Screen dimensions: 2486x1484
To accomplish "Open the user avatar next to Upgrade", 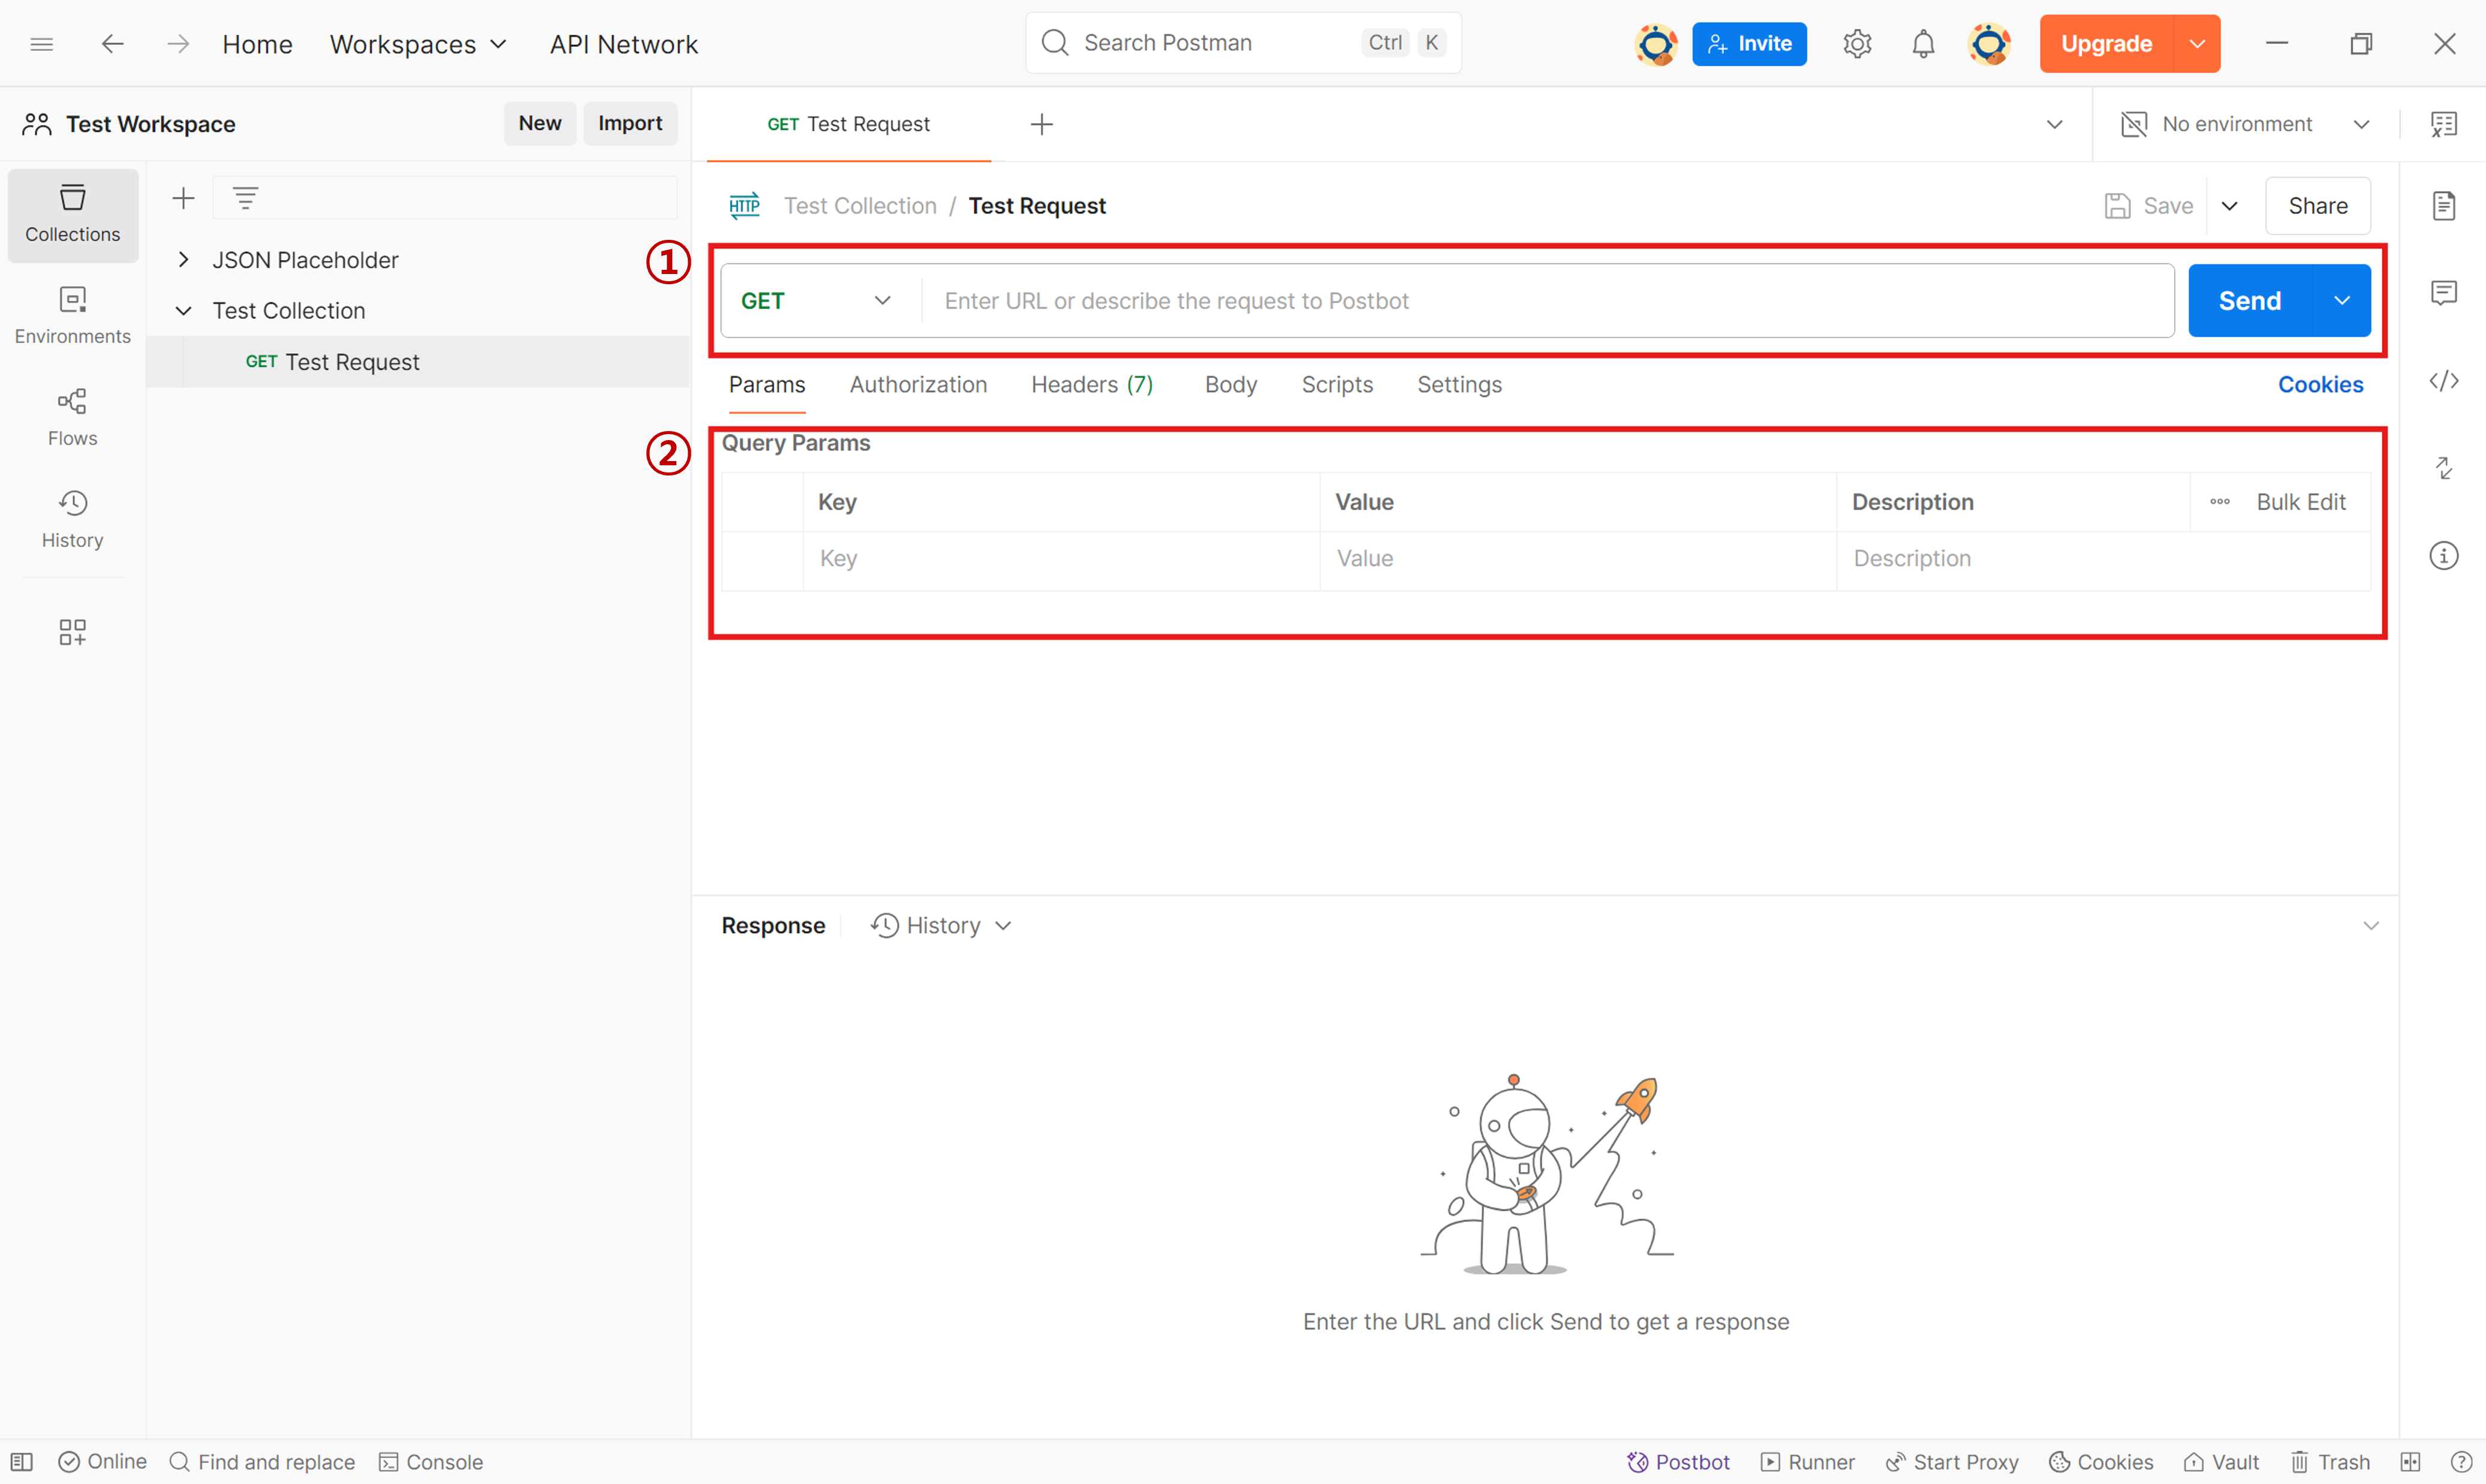I will point(1989,44).
